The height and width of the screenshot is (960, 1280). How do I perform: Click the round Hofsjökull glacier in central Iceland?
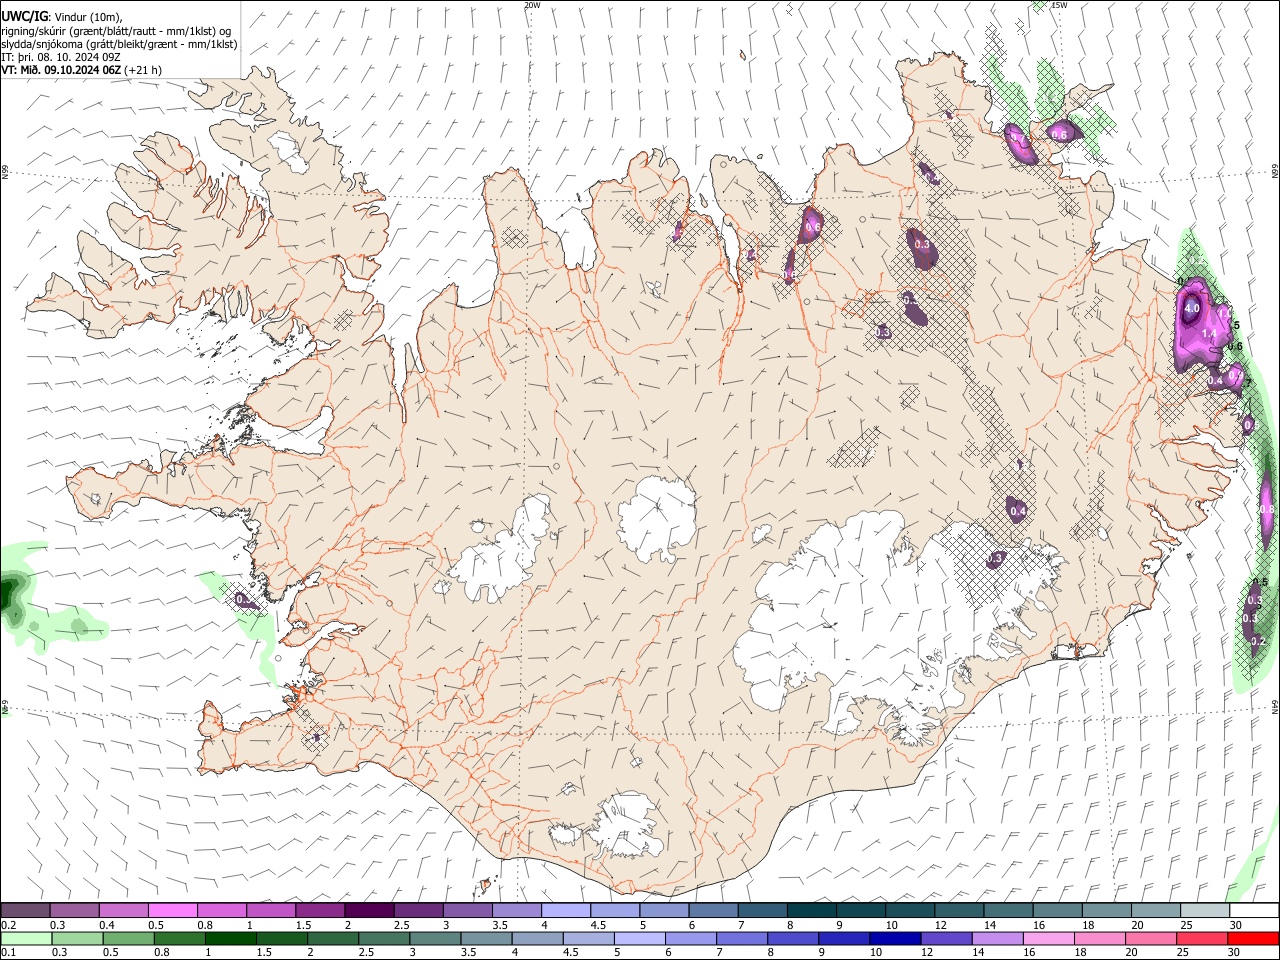[x=657, y=518]
